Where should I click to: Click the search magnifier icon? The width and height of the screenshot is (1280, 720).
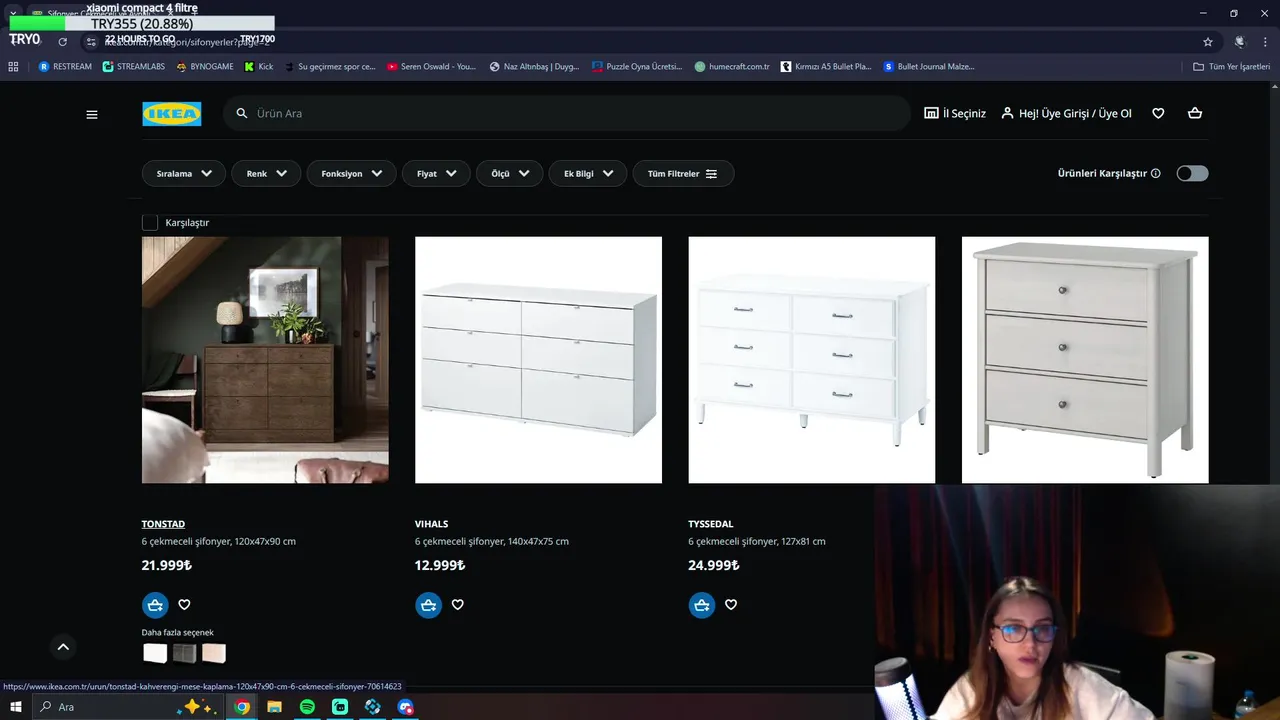click(242, 114)
